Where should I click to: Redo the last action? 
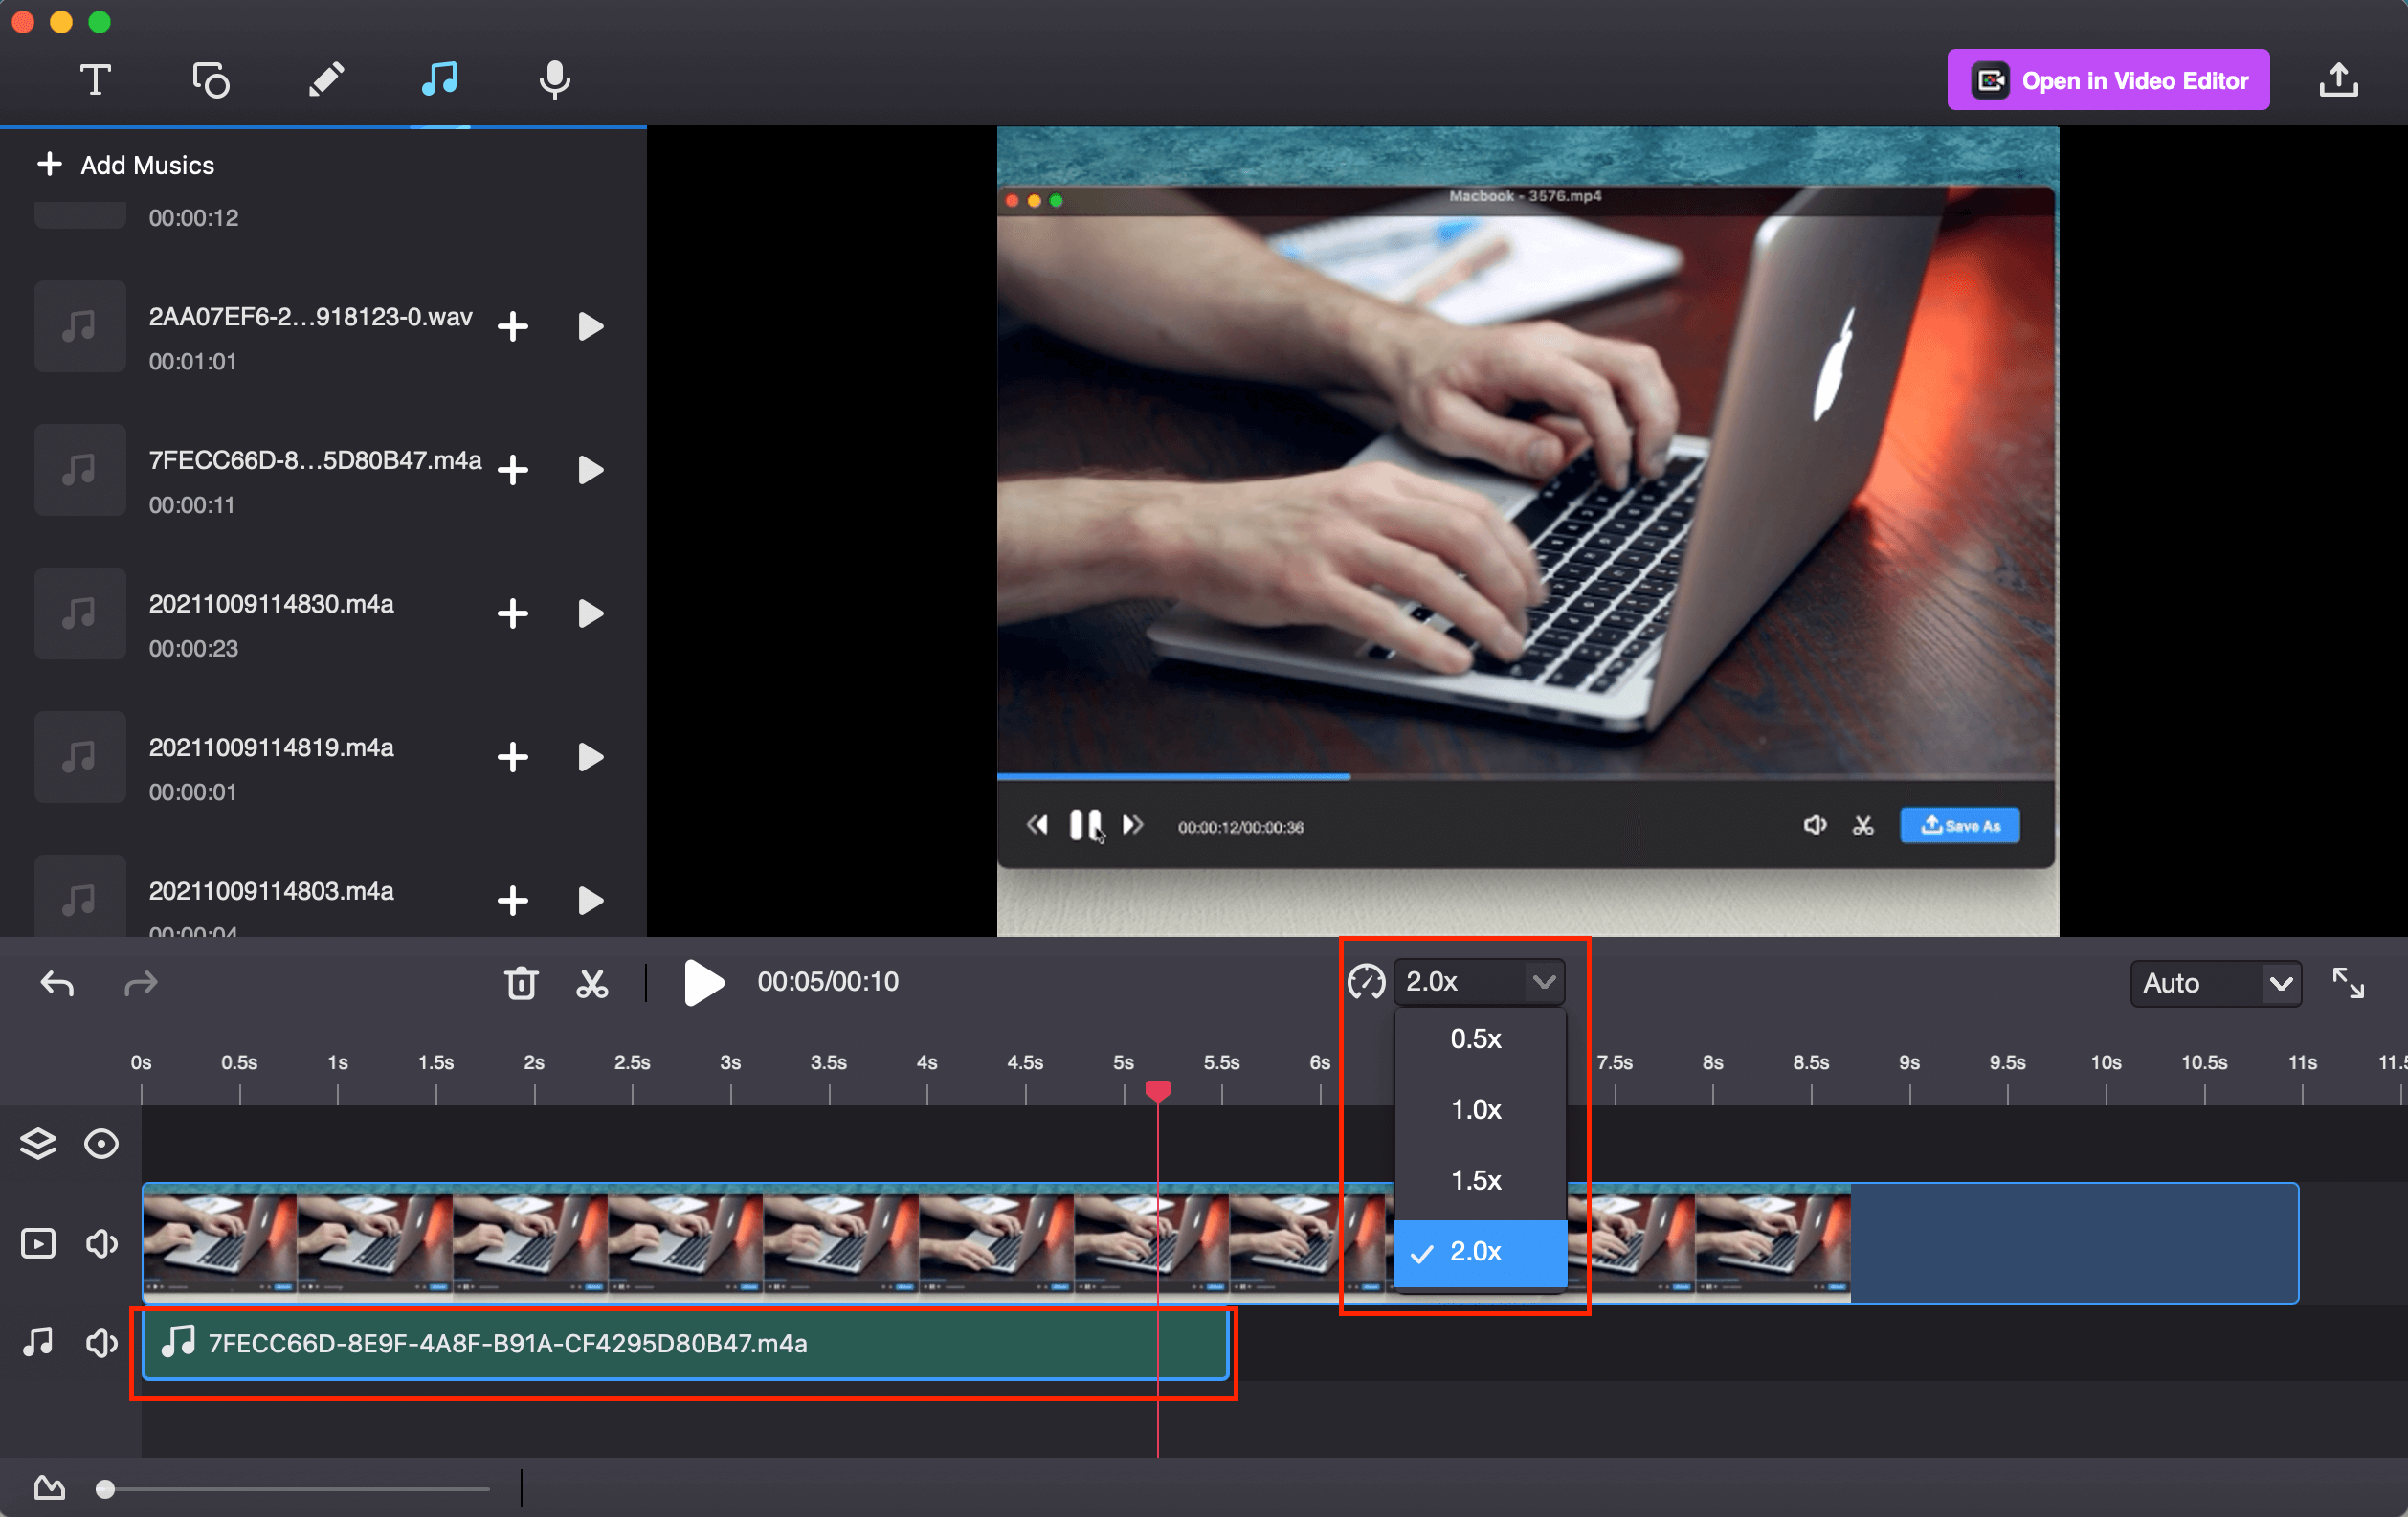pyautogui.click(x=141, y=983)
